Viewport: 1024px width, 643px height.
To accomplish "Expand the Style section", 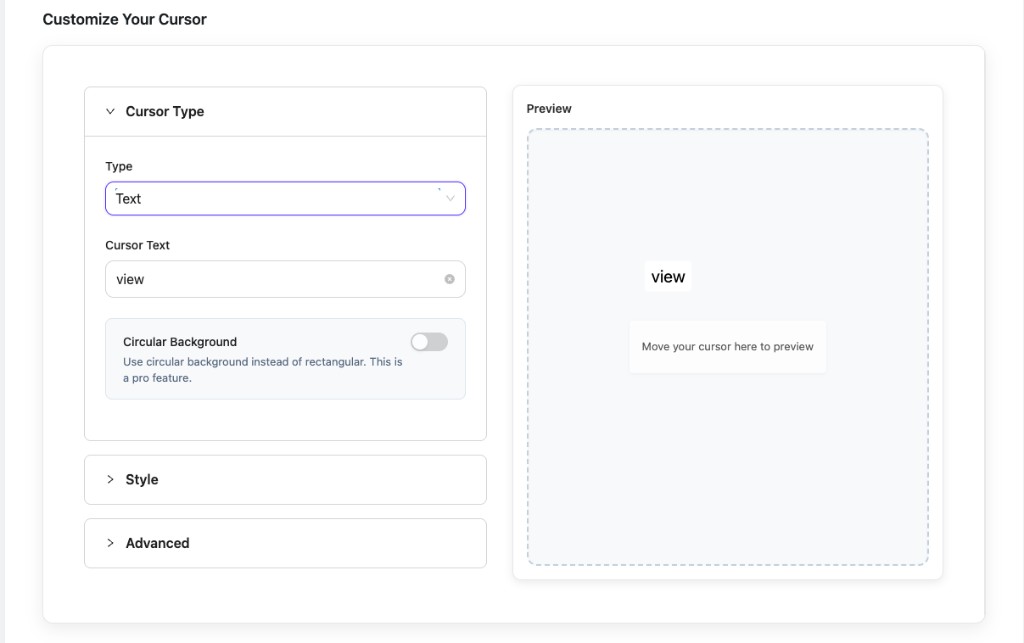I will tap(285, 480).
